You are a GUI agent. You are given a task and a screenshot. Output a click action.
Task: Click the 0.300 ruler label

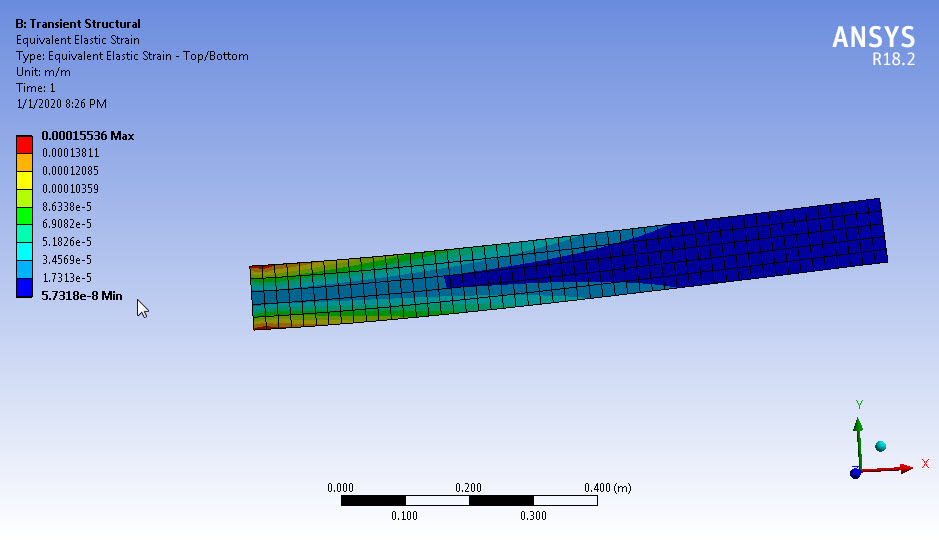click(x=533, y=516)
